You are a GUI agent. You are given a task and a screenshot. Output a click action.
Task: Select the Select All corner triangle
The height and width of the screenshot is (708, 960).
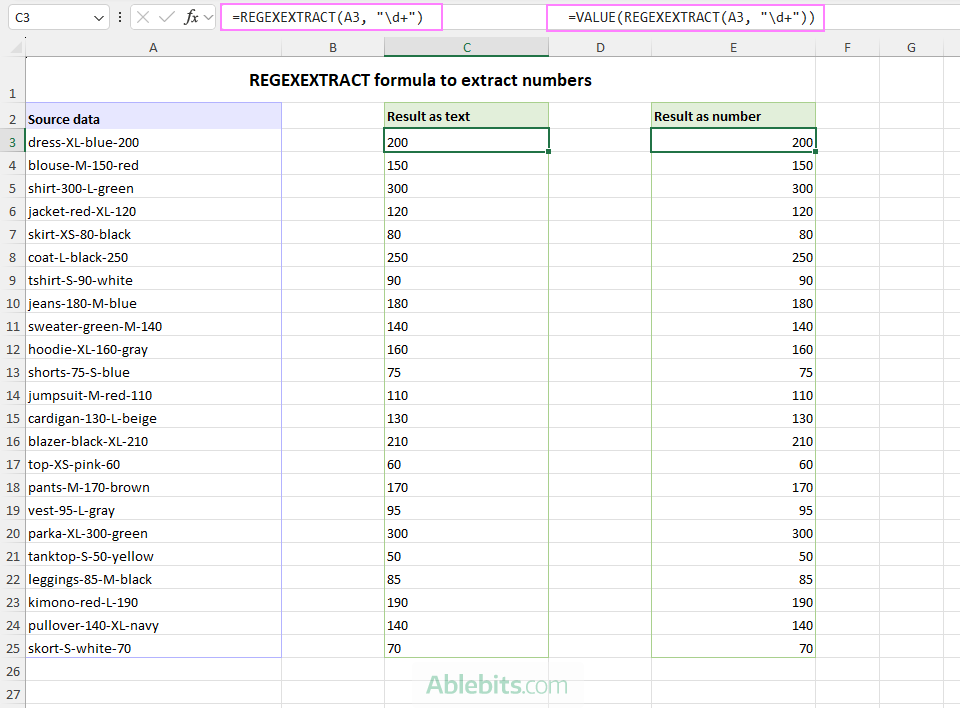coord(17,47)
